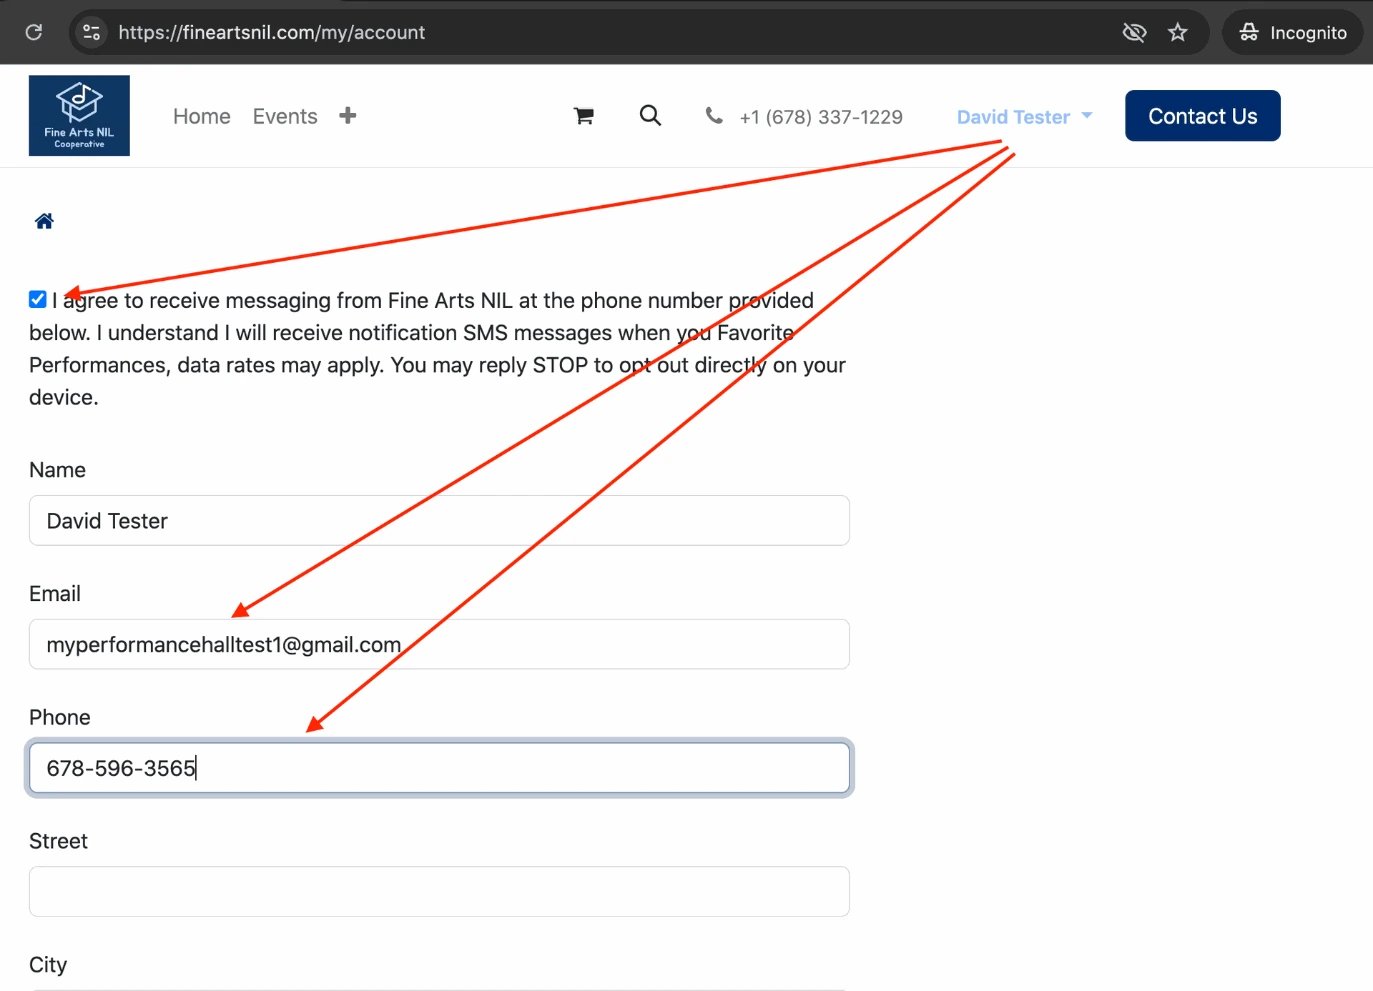Expand the plus icon beside Events
1373x991 pixels.
pos(348,116)
